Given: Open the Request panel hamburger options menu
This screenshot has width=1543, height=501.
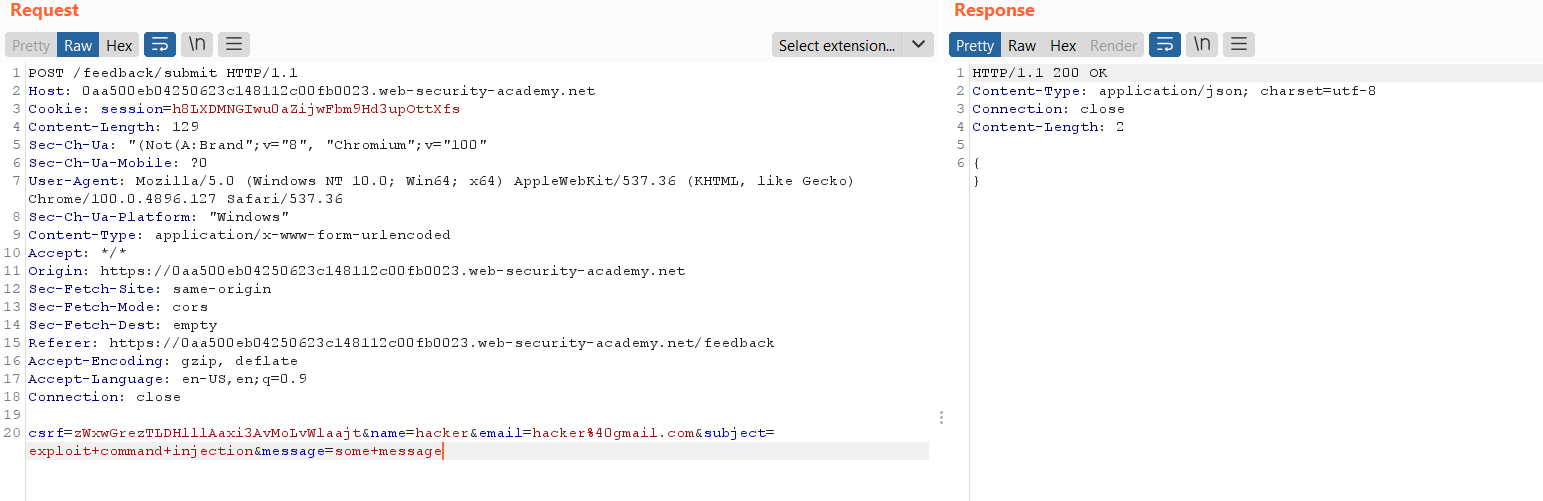Looking at the screenshot, I should point(234,45).
